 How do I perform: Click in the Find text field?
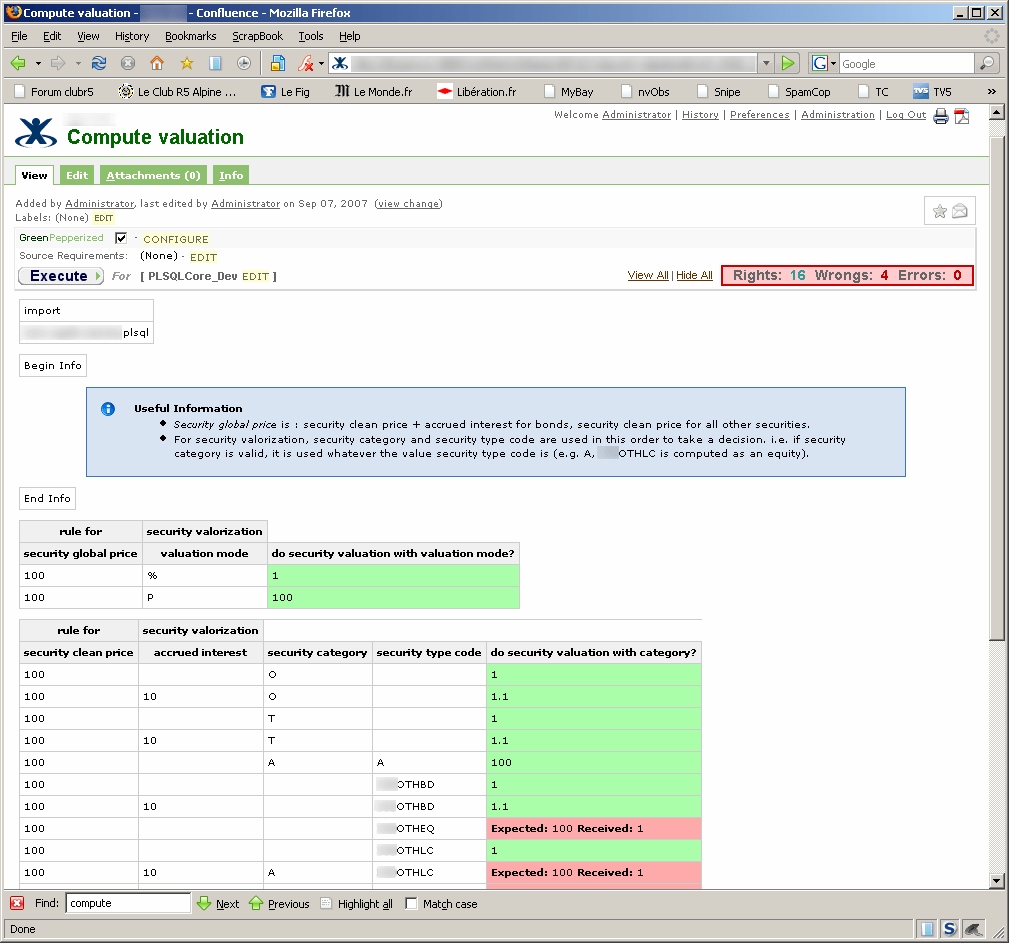(x=127, y=903)
